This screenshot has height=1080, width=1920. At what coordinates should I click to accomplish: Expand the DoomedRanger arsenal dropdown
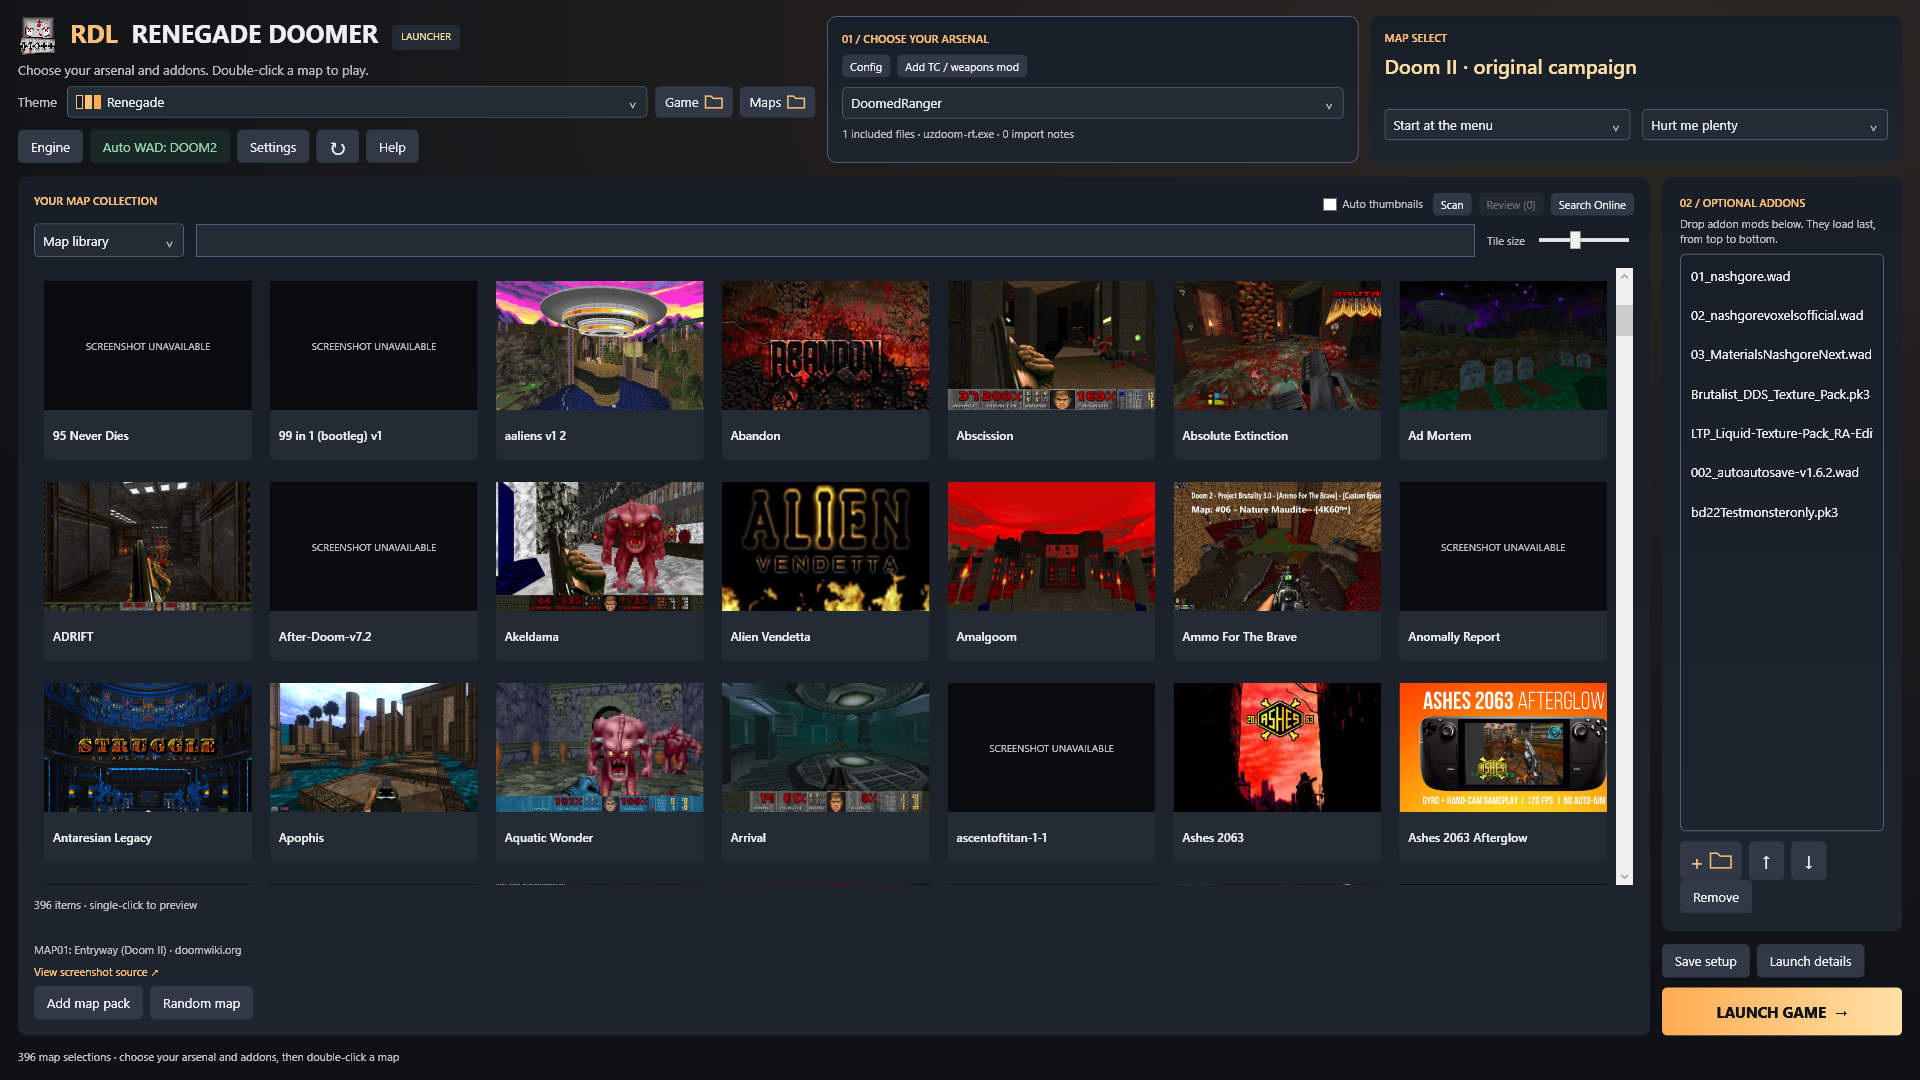click(x=1092, y=103)
